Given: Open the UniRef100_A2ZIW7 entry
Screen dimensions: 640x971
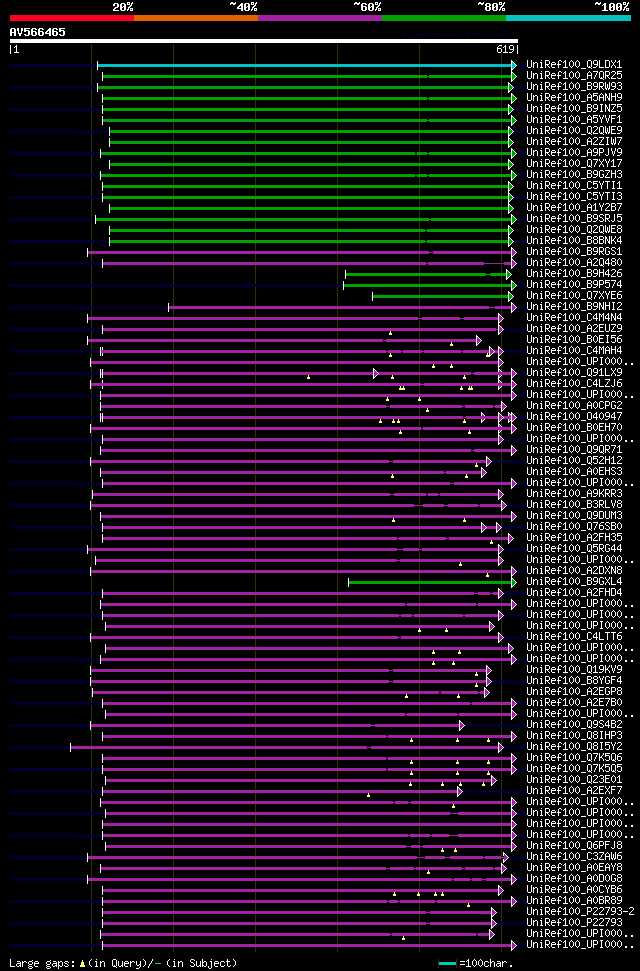Looking at the screenshot, I should (574, 142).
